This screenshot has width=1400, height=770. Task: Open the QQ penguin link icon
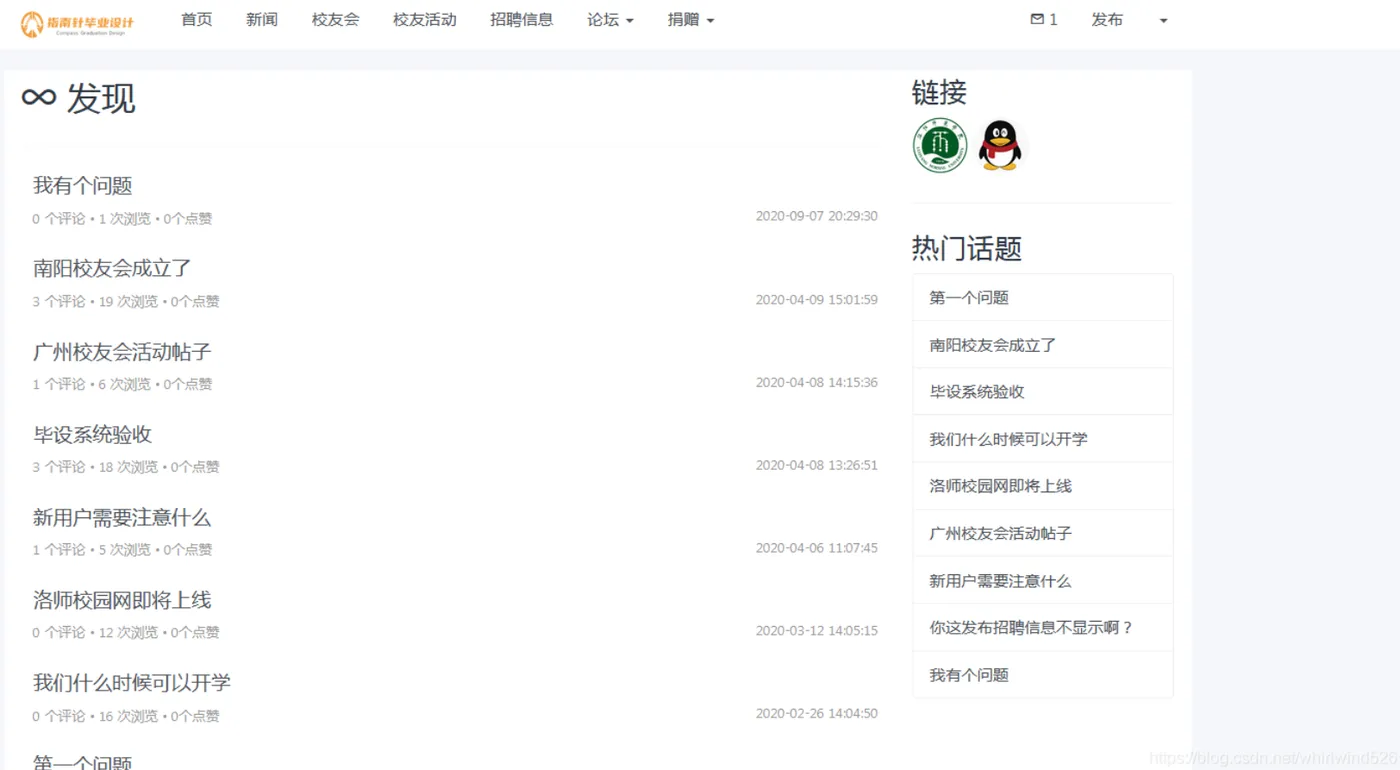1000,145
